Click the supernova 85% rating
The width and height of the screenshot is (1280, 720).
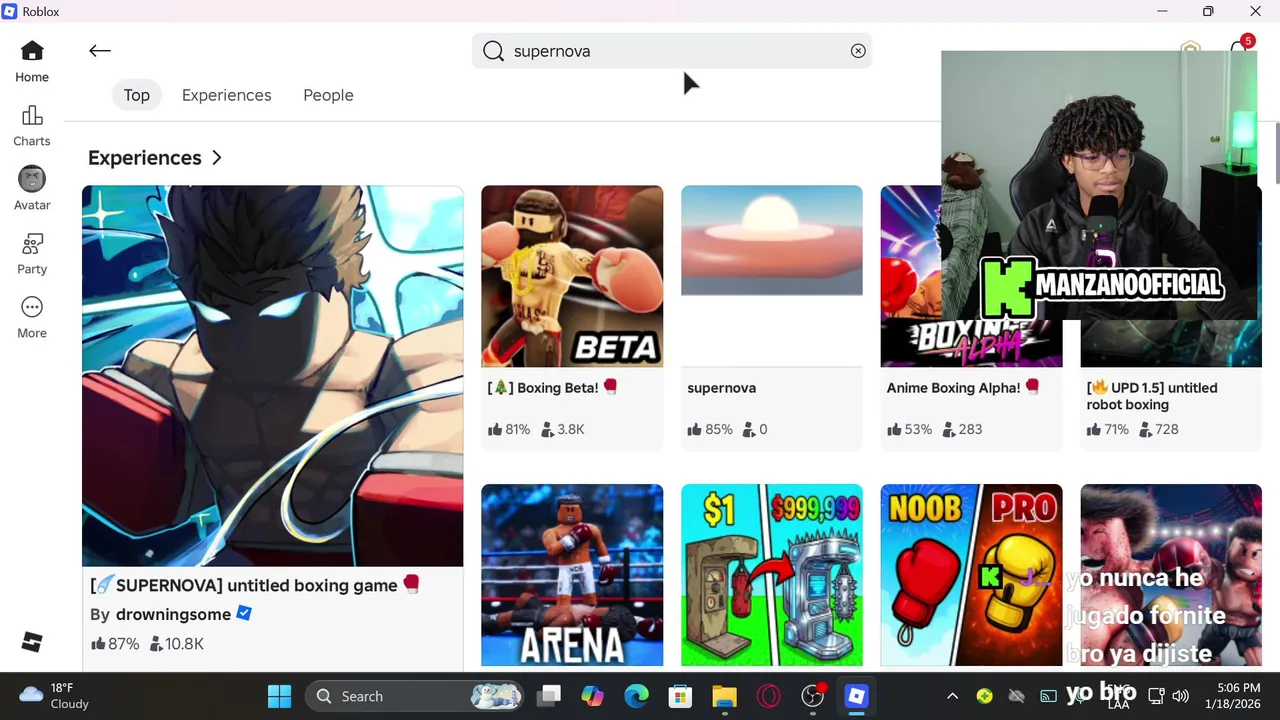(709, 429)
